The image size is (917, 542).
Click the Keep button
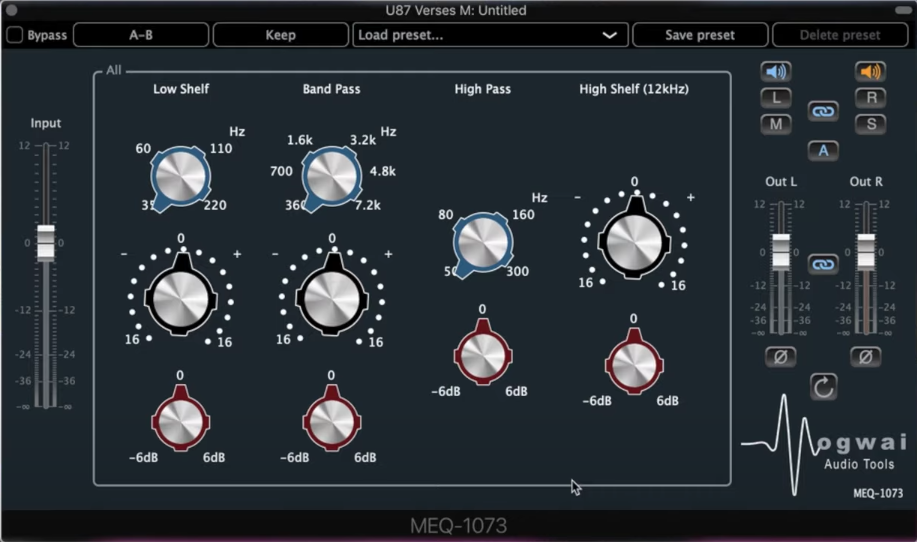[281, 35]
